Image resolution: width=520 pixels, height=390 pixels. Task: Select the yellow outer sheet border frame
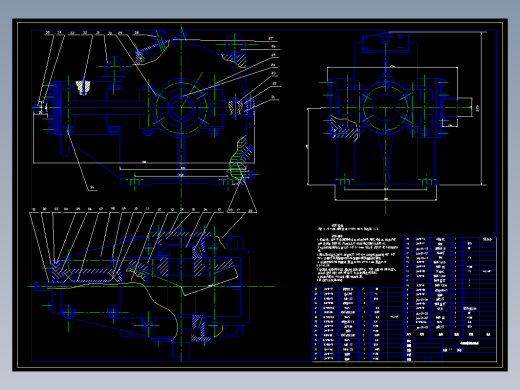tap(260, 195)
